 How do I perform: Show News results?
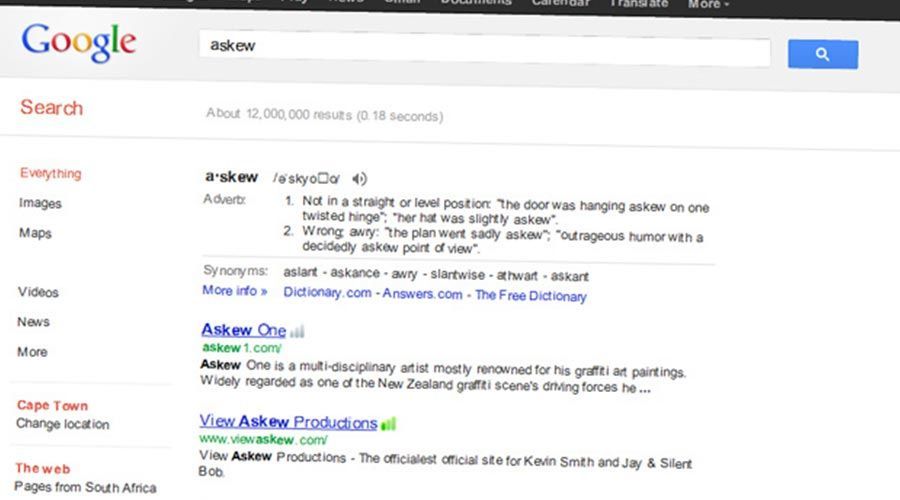(x=33, y=322)
